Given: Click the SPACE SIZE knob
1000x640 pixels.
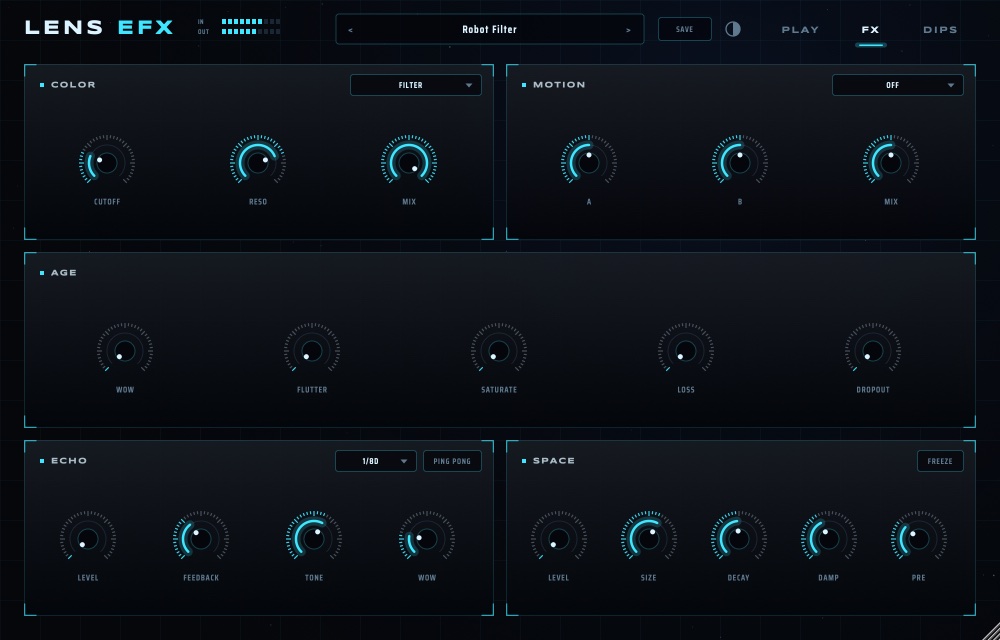Looking at the screenshot, I should coord(649,539).
